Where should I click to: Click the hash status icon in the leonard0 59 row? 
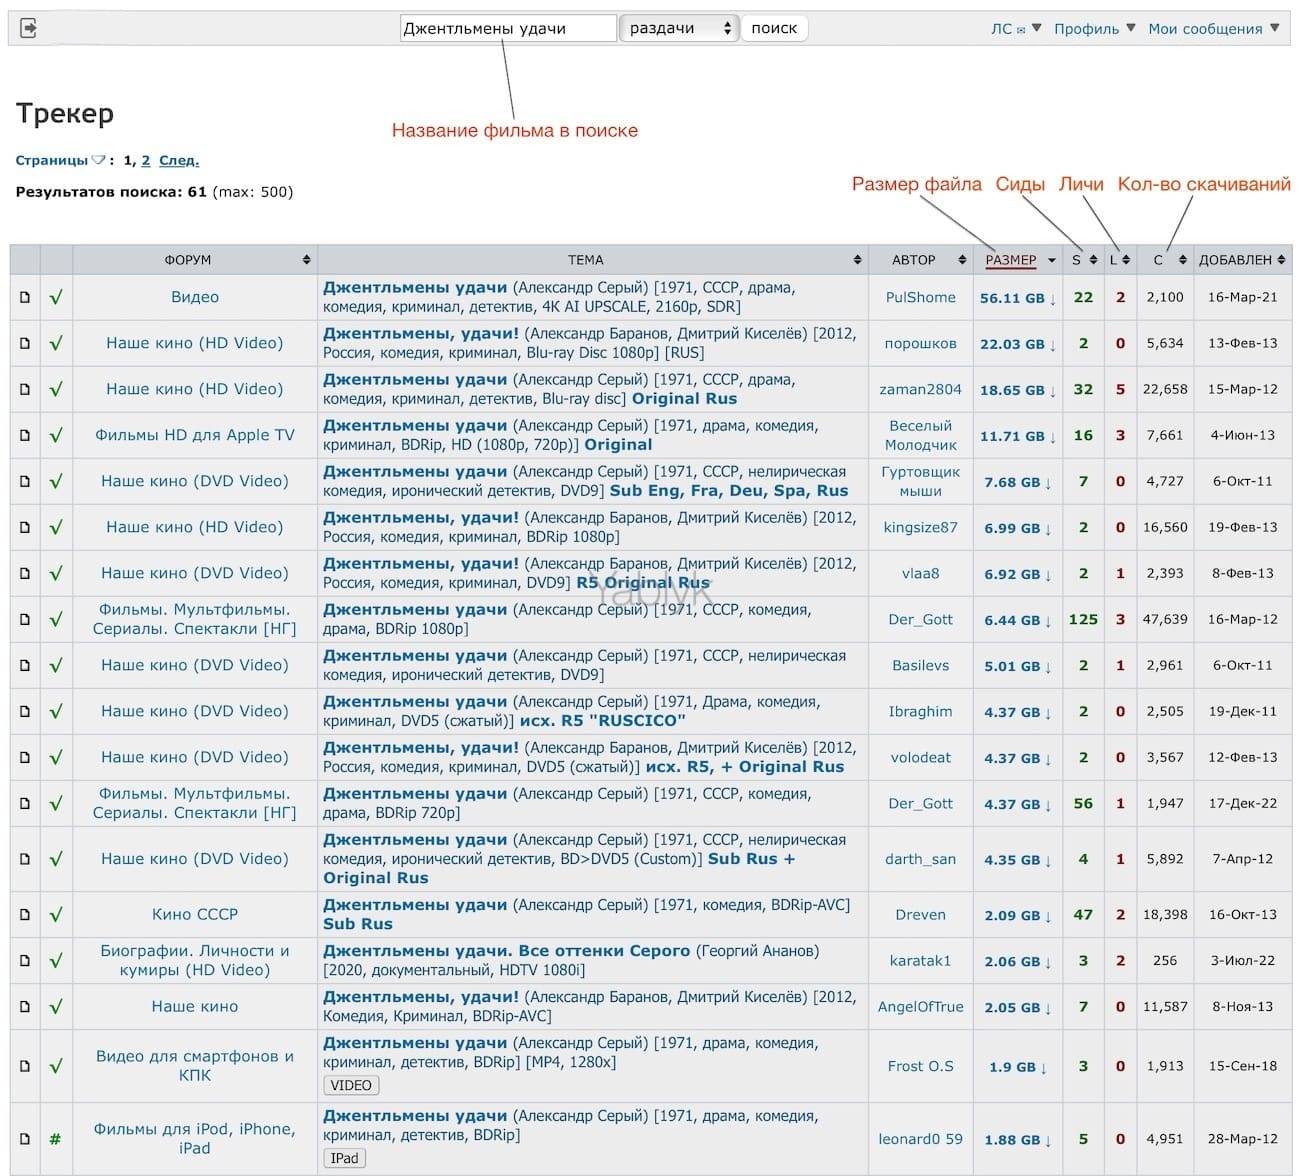click(x=56, y=1139)
